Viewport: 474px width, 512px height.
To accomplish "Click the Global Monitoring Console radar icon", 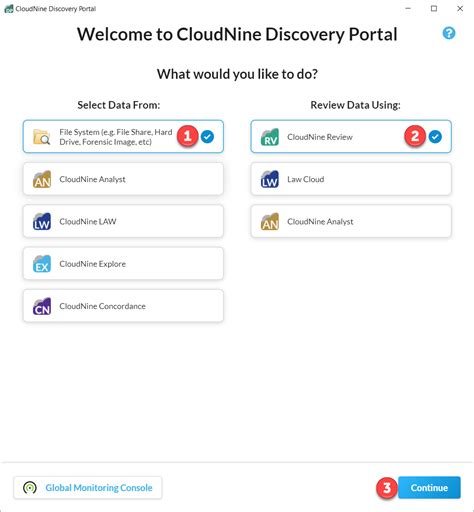I will 30,488.
